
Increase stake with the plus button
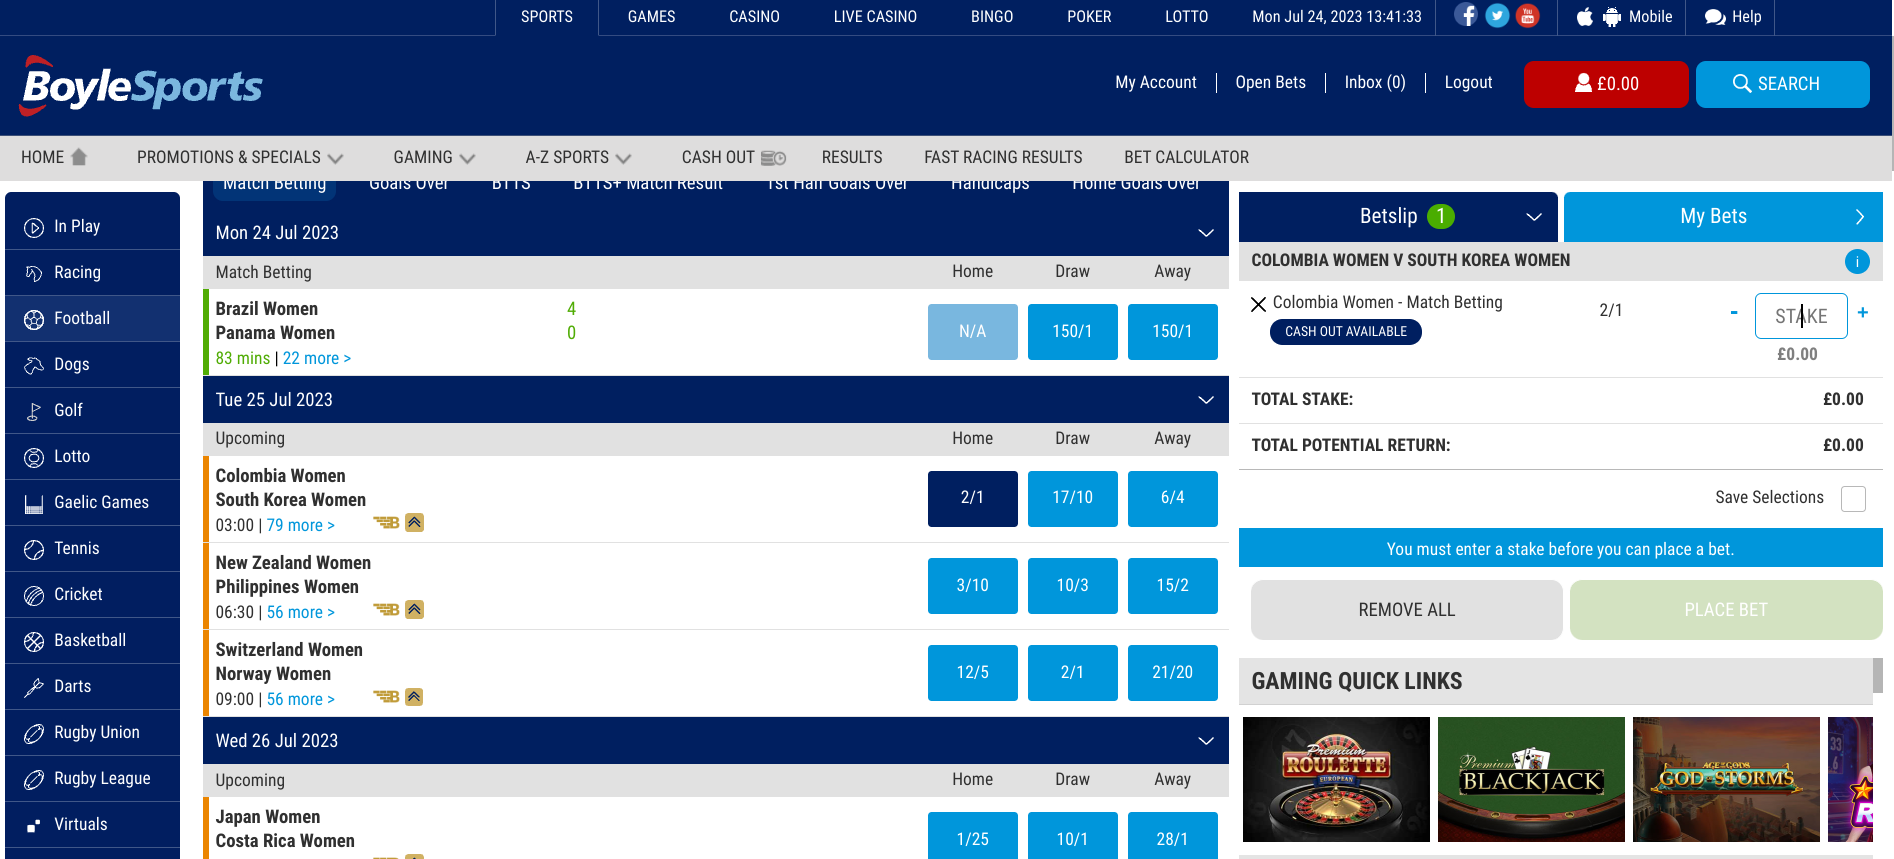[1863, 313]
